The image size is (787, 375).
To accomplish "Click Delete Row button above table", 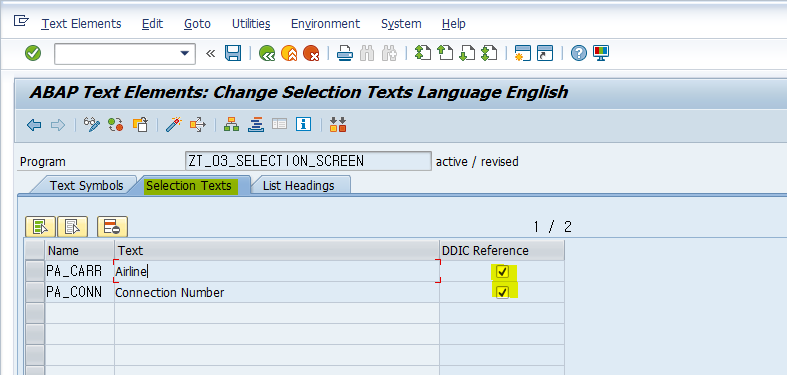I will 112,227.
